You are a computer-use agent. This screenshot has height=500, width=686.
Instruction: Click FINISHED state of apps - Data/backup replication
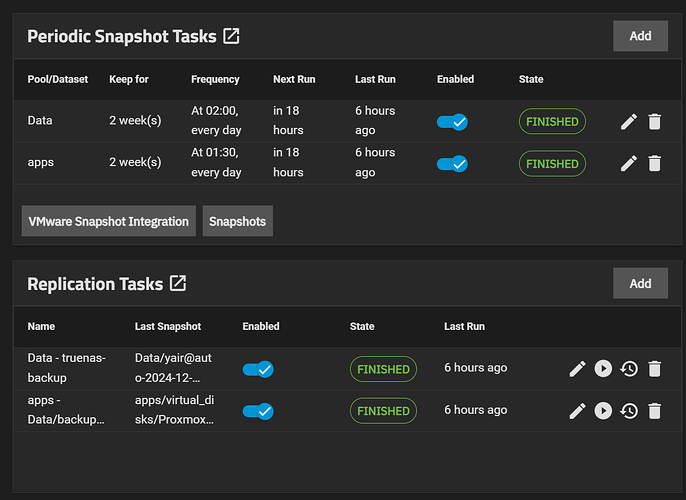(383, 411)
